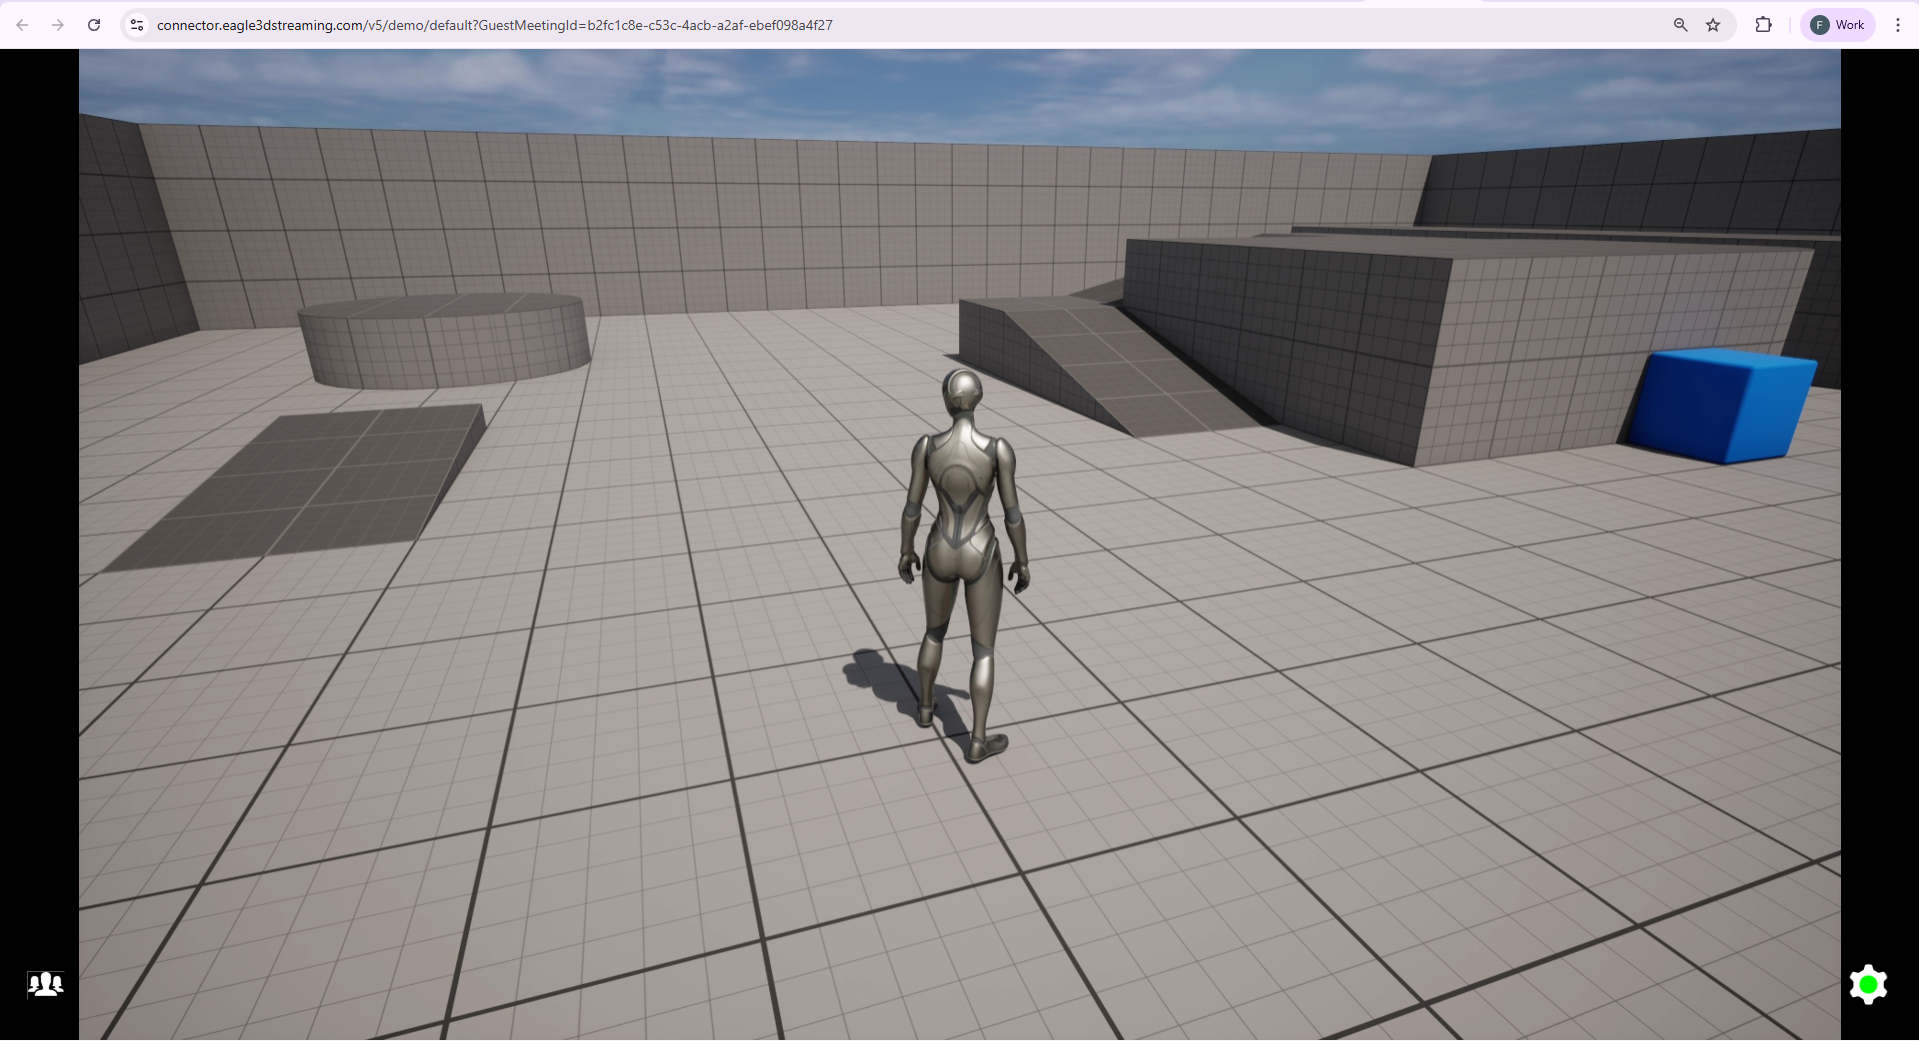
Task: Open the participants icon at bottom left
Action: click(45, 984)
